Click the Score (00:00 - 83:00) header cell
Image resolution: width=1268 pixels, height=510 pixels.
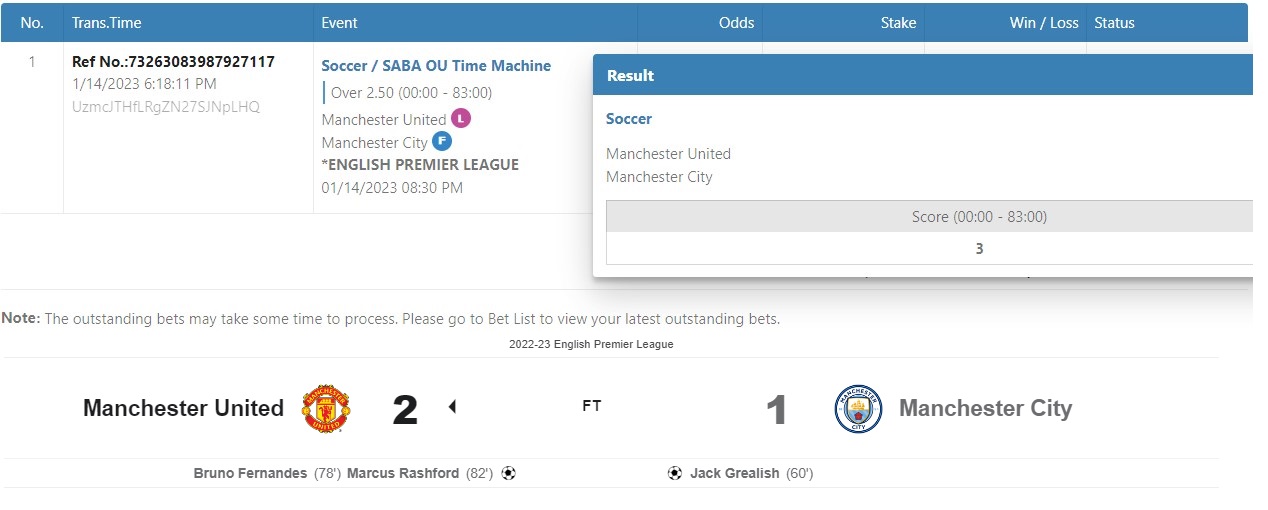(x=978, y=217)
